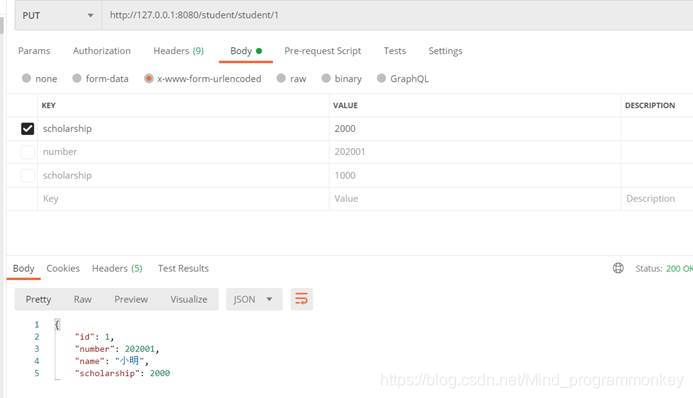Open the PUT method dropdown
This screenshot has width=693, height=398.
(58, 15)
